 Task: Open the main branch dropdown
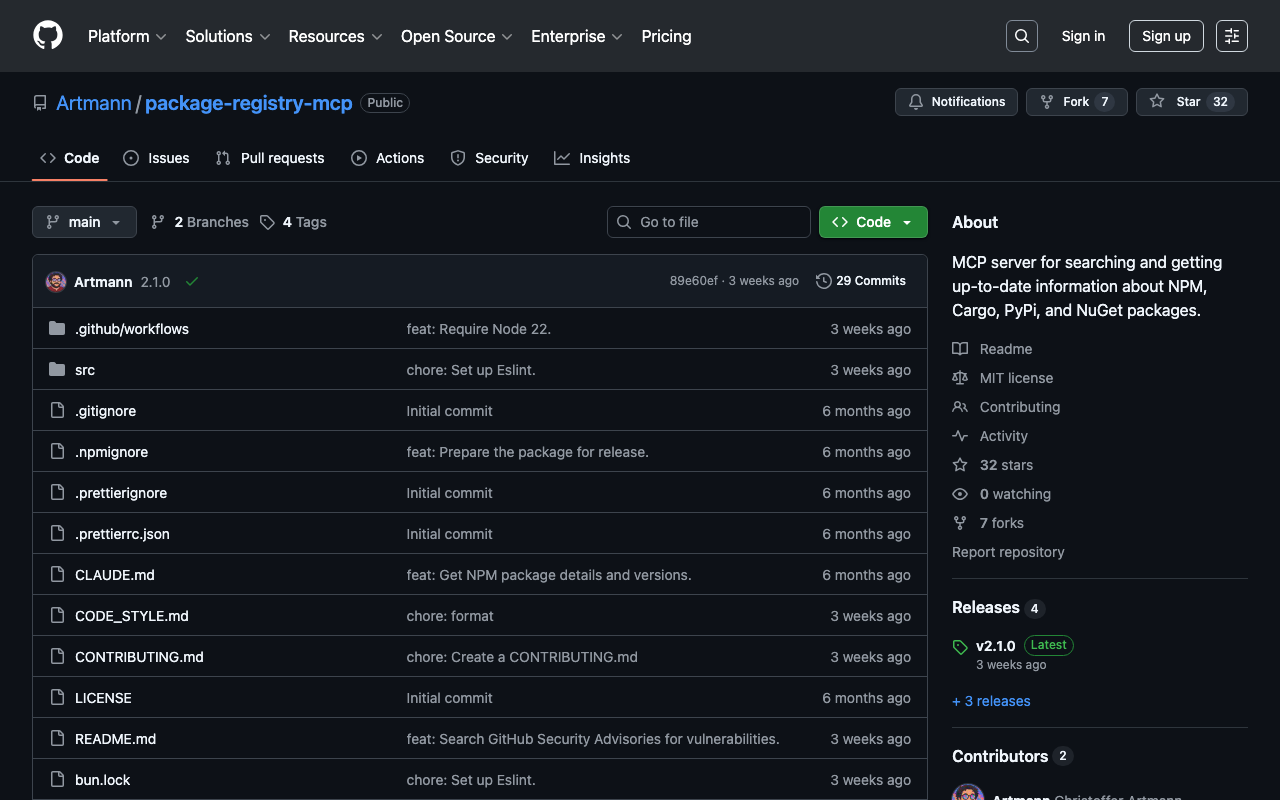tap(84, 222)
